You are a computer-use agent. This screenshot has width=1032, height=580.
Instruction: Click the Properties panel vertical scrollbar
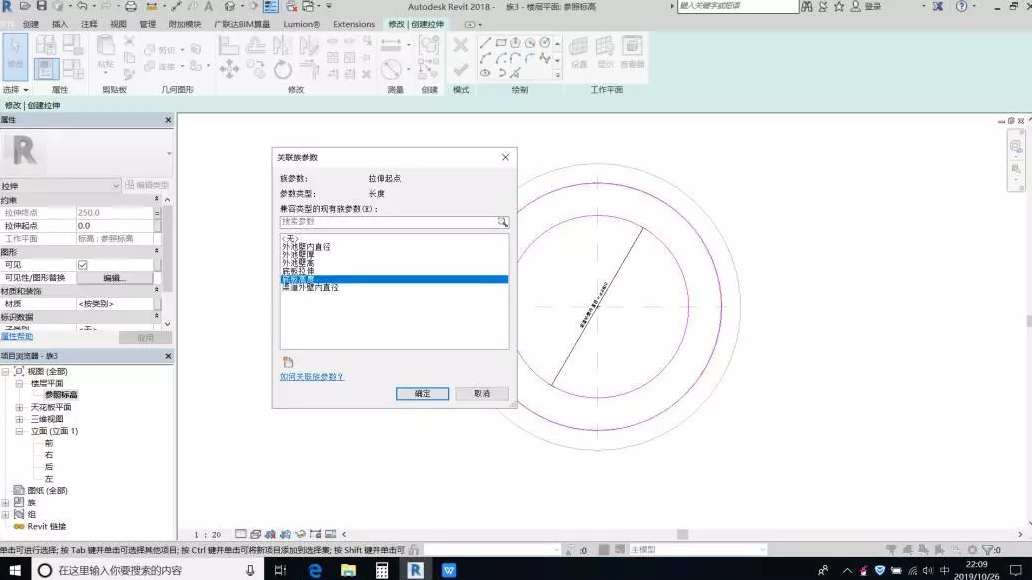[168, 250]
